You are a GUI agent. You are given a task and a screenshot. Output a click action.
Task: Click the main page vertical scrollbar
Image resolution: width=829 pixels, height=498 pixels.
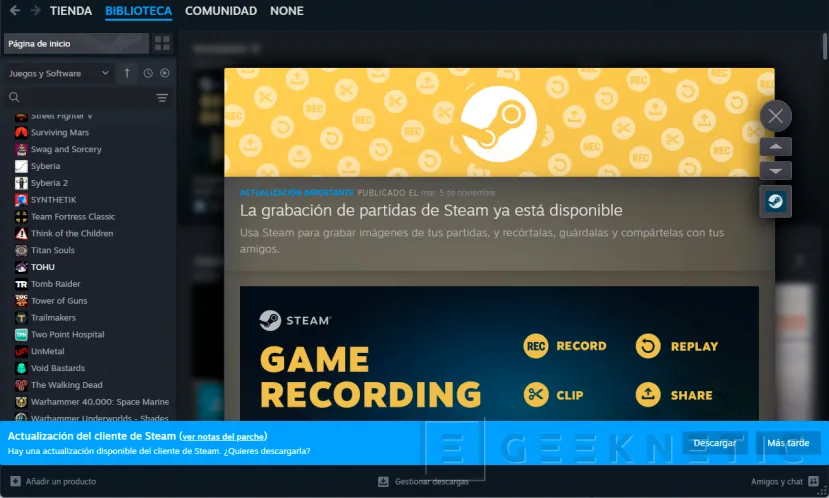click(x=825, y=47)
